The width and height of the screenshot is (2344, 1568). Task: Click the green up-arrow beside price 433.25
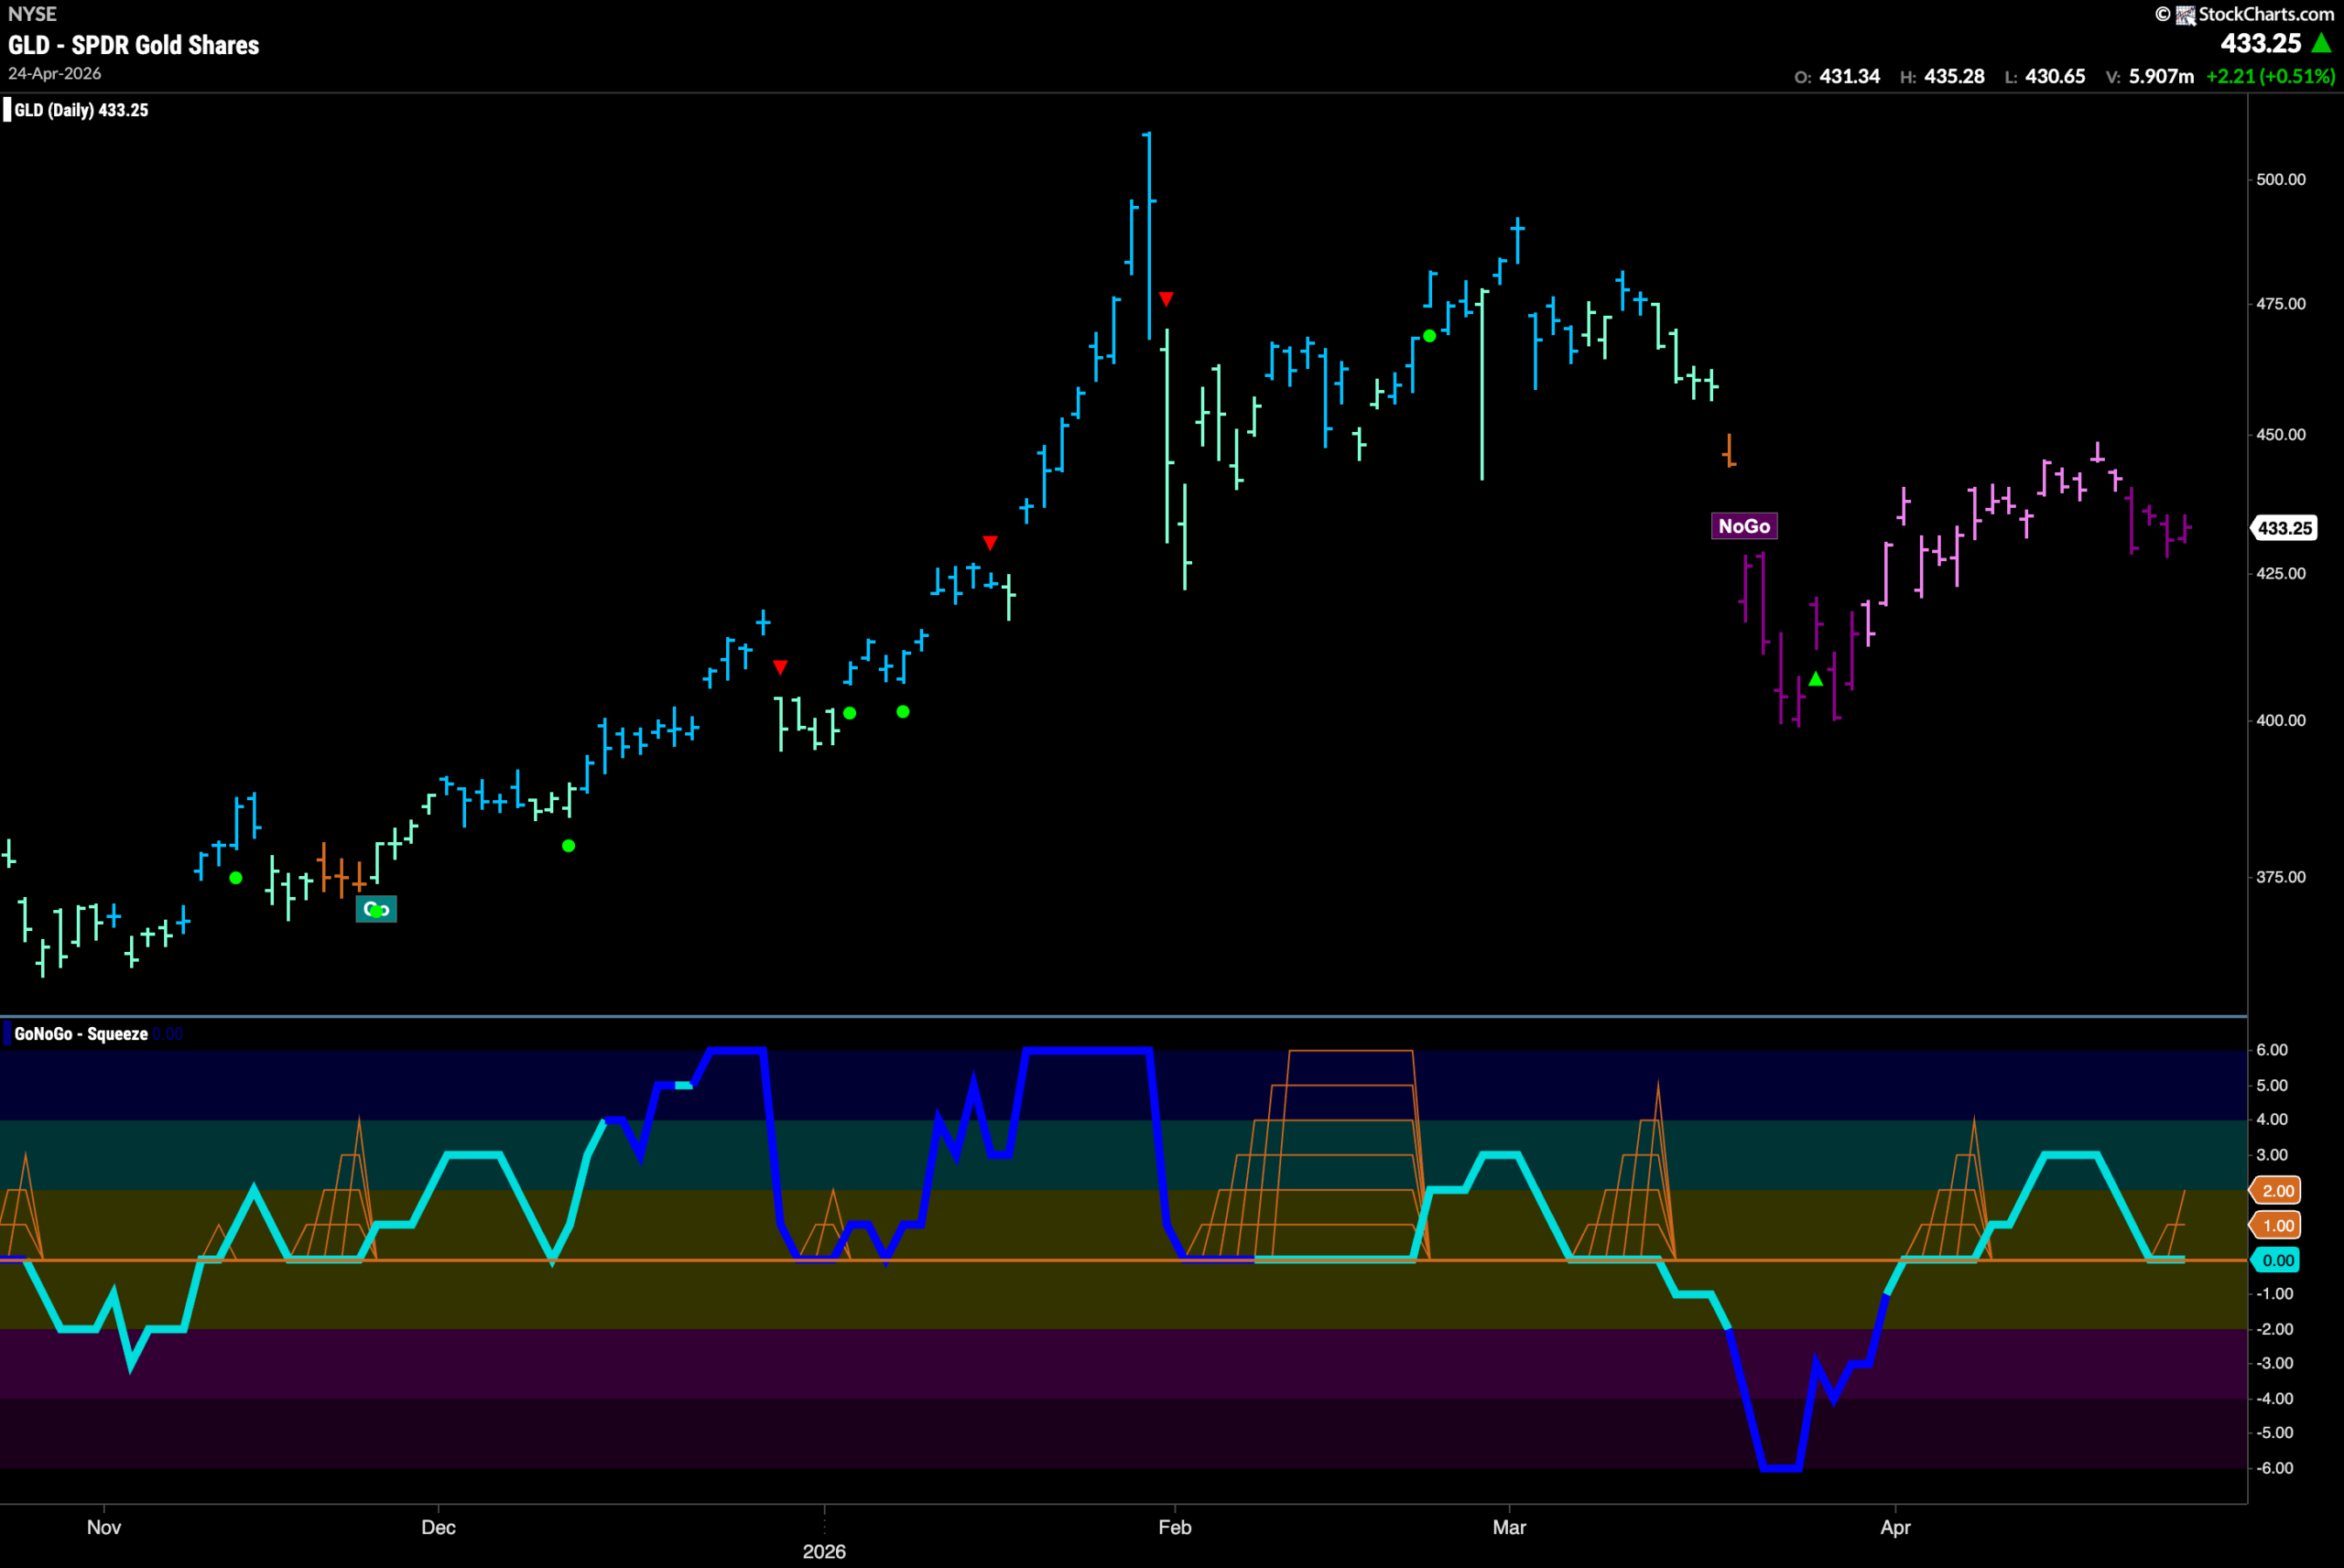2322,43
